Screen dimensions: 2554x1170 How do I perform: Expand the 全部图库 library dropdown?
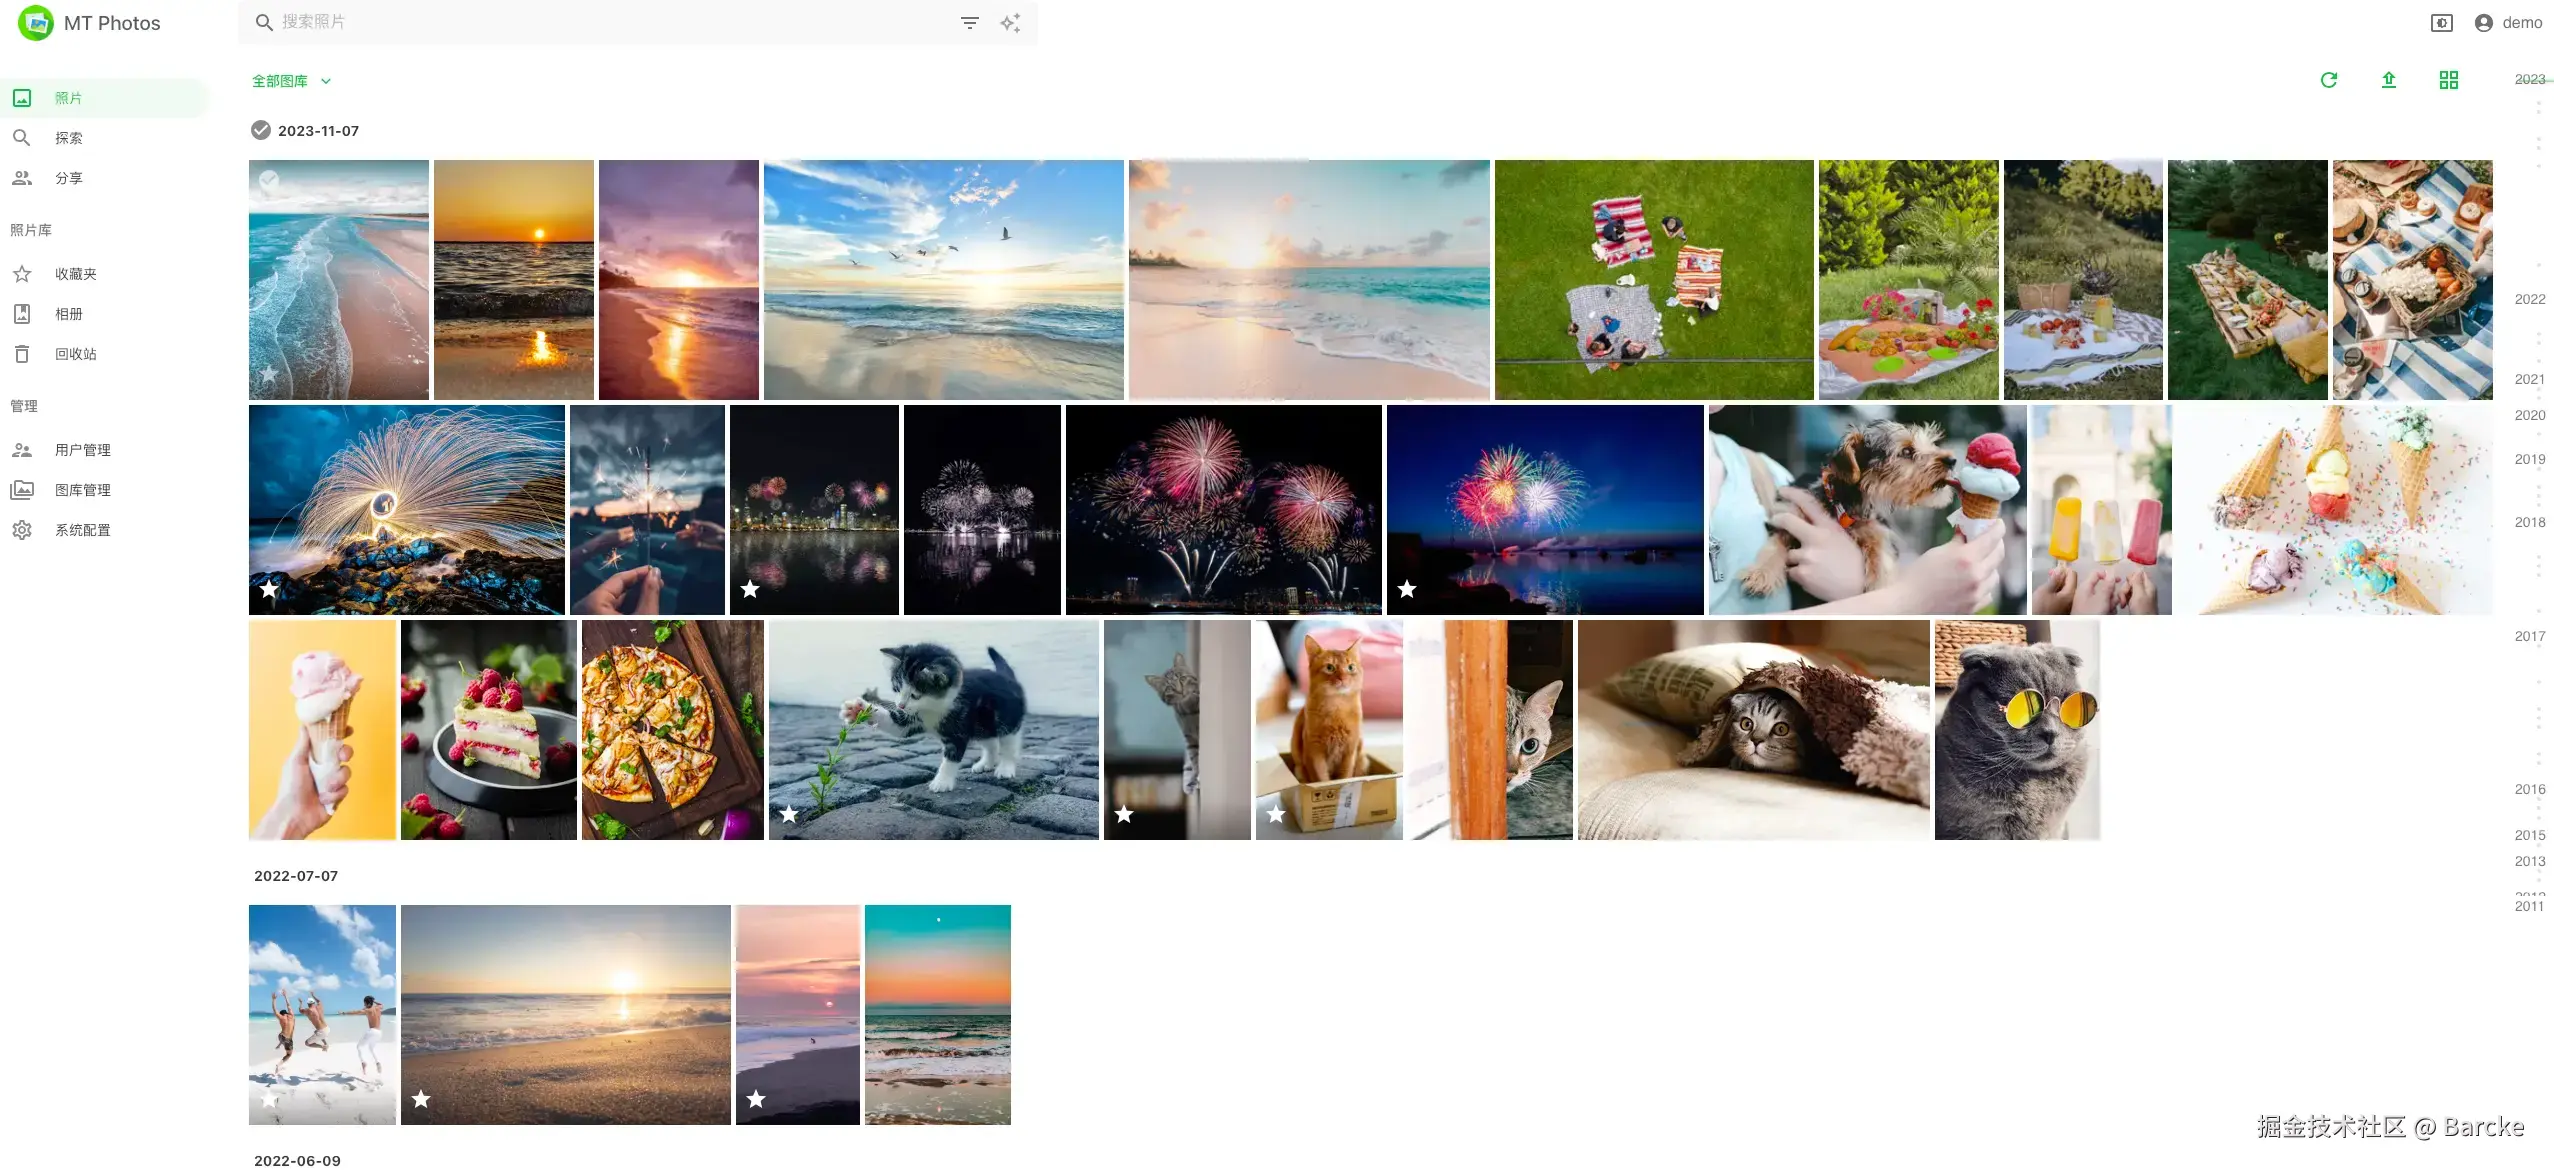291,81
